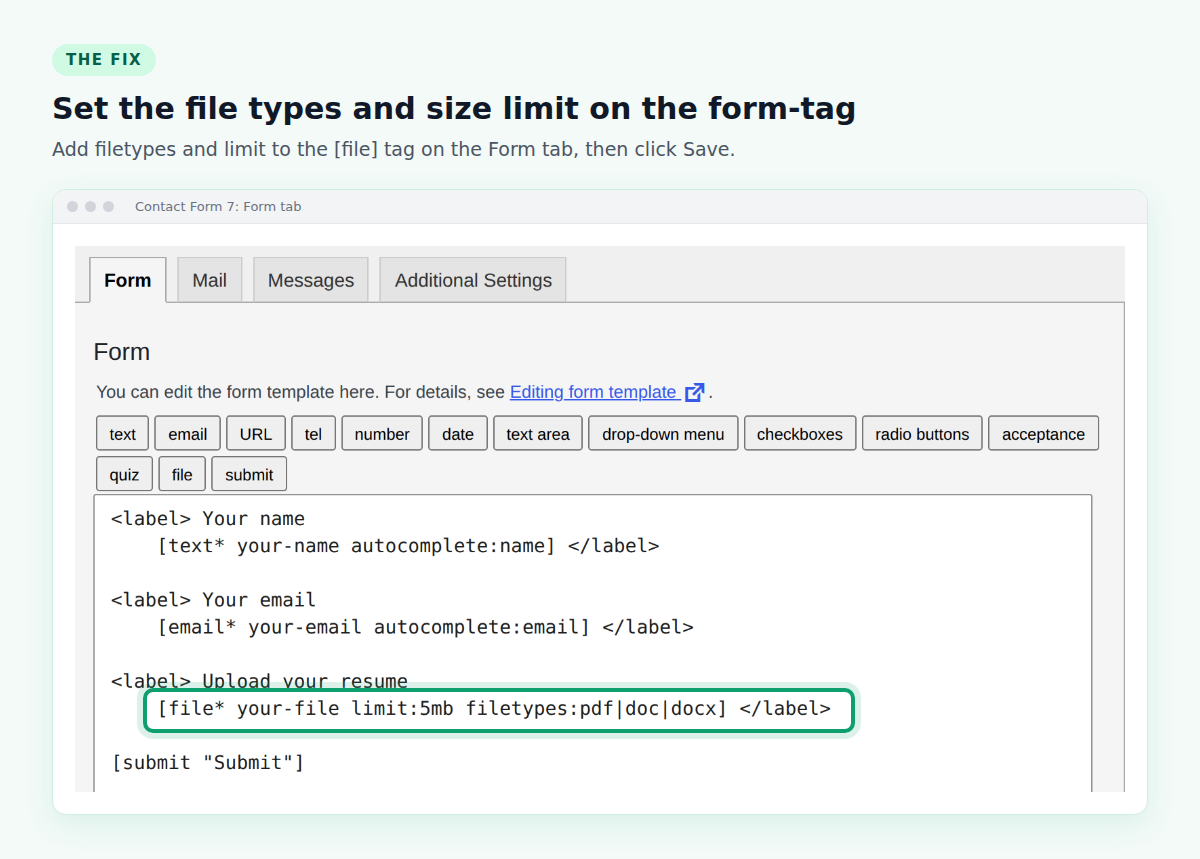Open the Messages tab

311,280
